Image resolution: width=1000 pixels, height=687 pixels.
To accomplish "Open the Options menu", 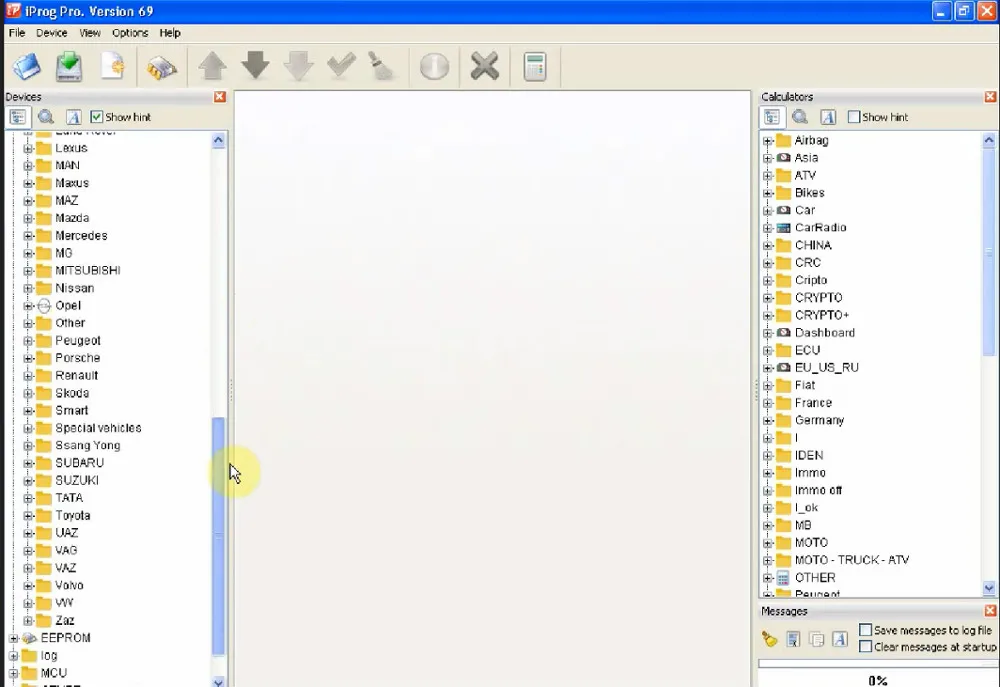I will tap(130, 33).
